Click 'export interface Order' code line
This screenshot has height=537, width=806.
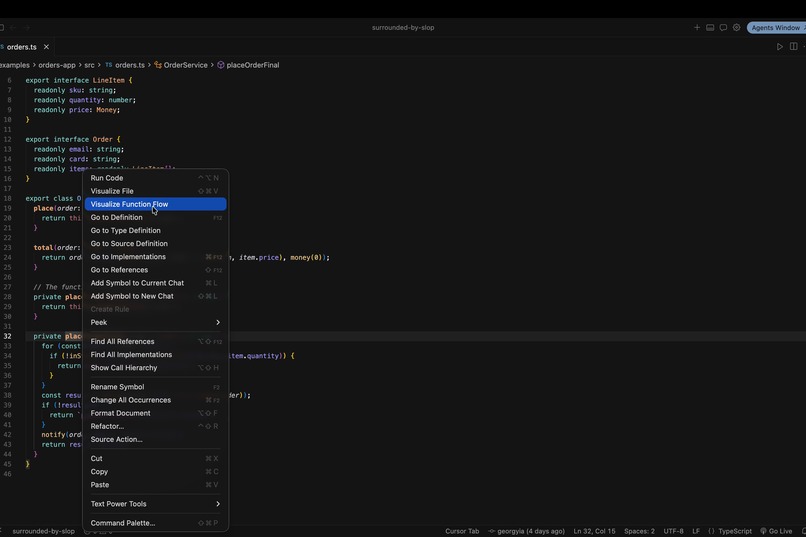click(73, 140)
